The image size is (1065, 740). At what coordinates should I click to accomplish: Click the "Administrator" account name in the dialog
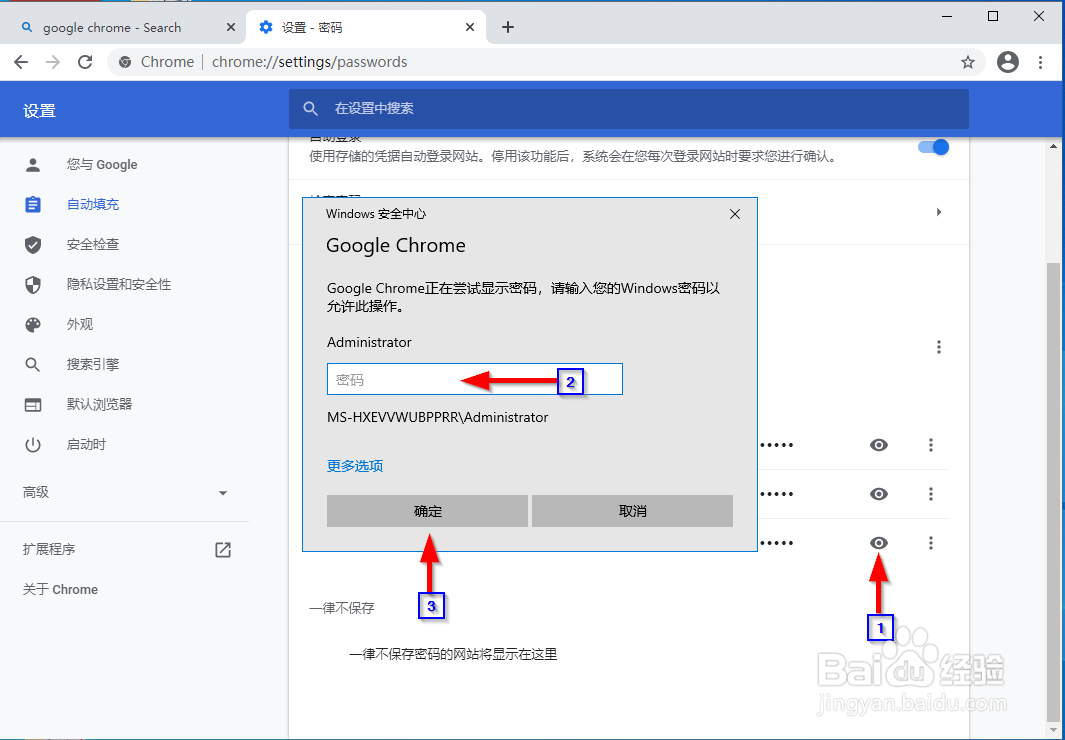point(369,342)
